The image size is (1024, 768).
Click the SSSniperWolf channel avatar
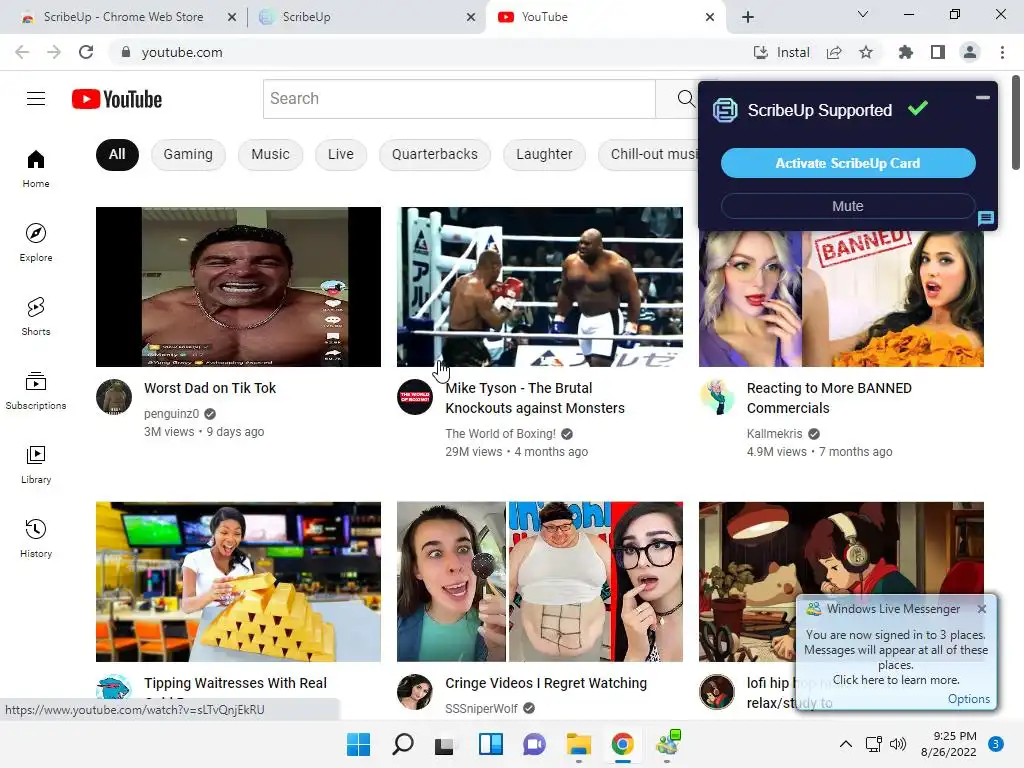tap(415, 692)
